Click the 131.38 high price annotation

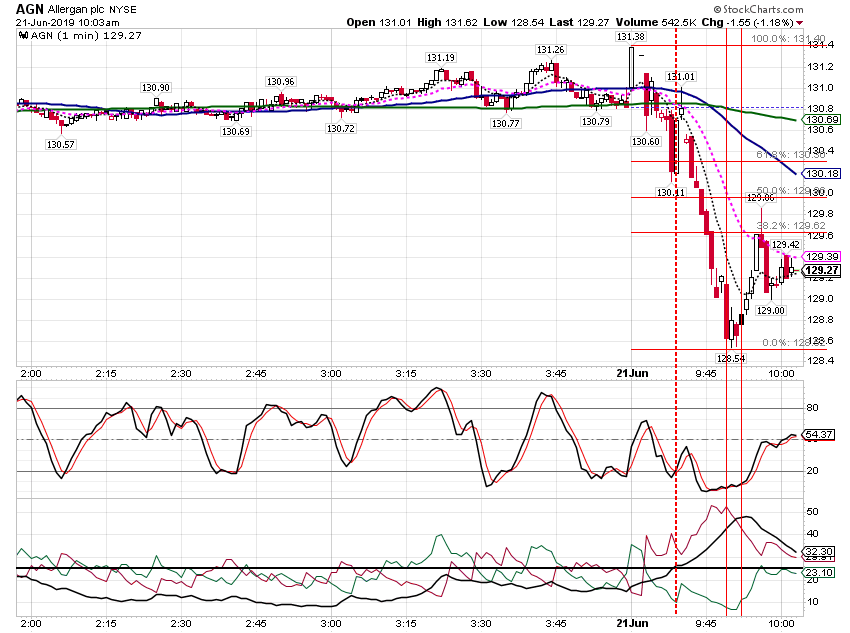(x=630, y=37)
